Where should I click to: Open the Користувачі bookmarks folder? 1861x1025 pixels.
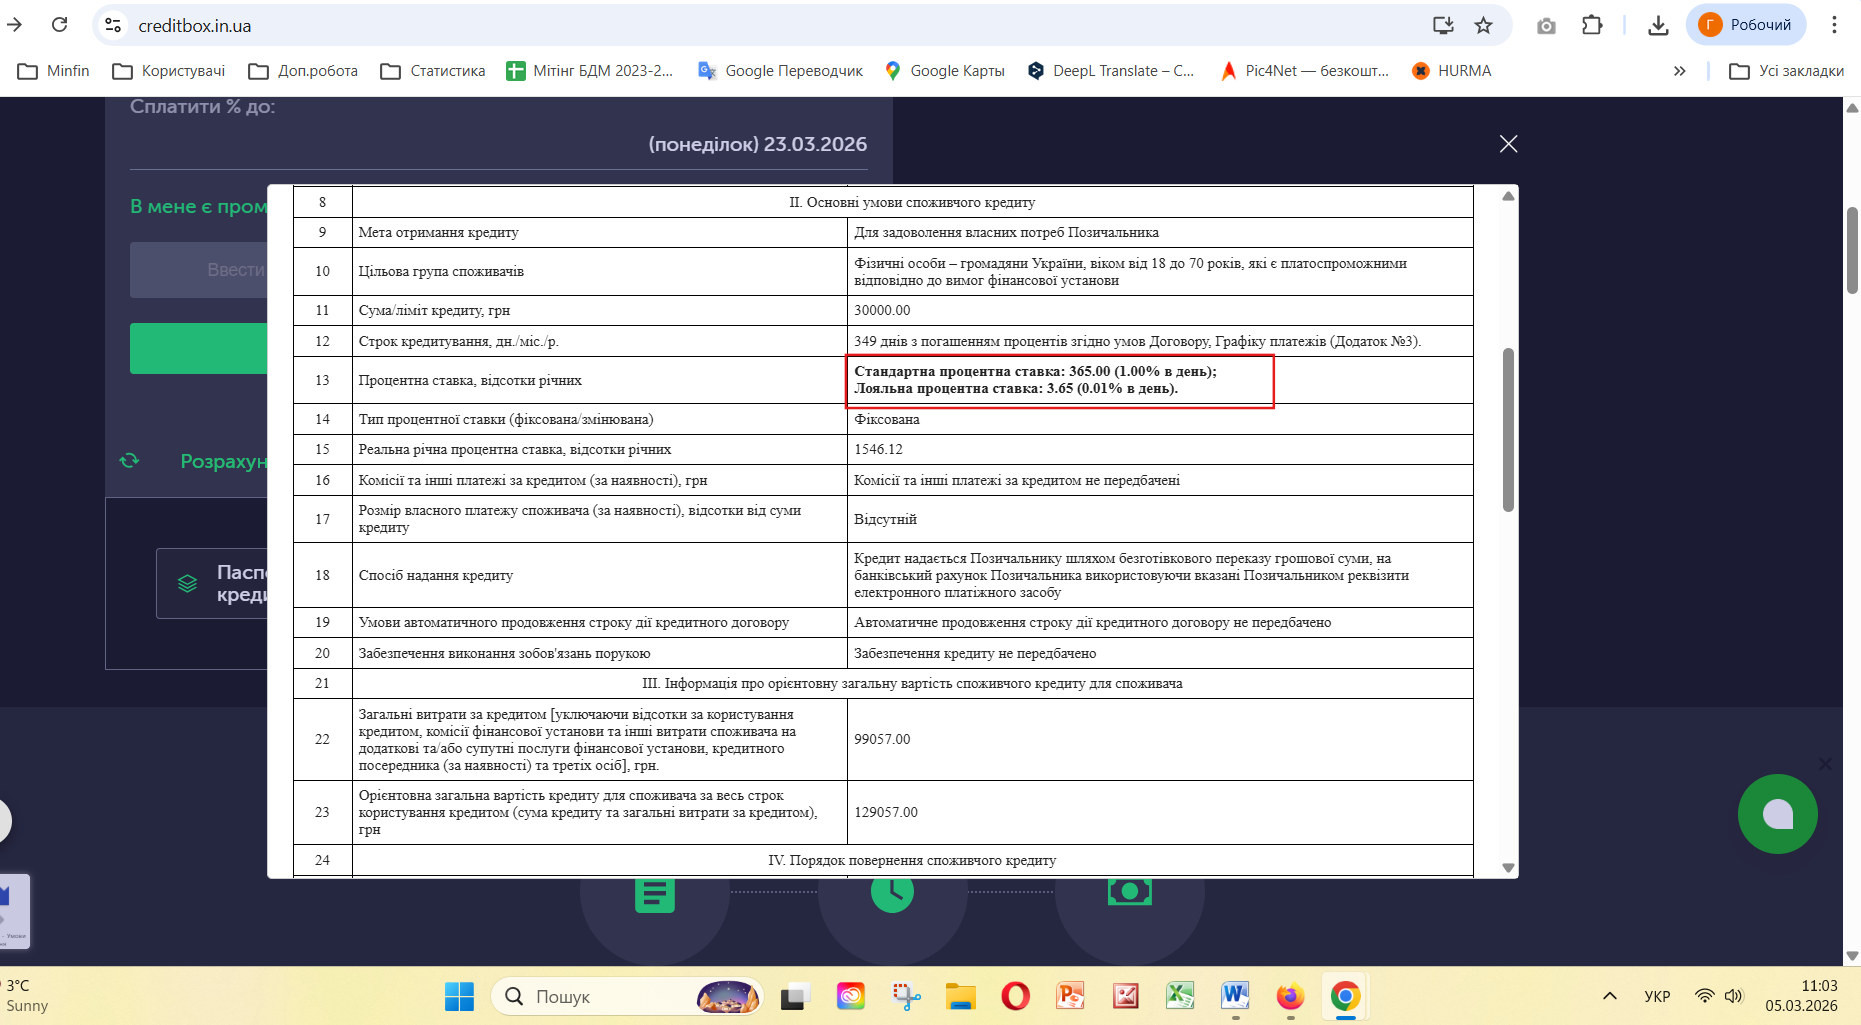[169, 71]
